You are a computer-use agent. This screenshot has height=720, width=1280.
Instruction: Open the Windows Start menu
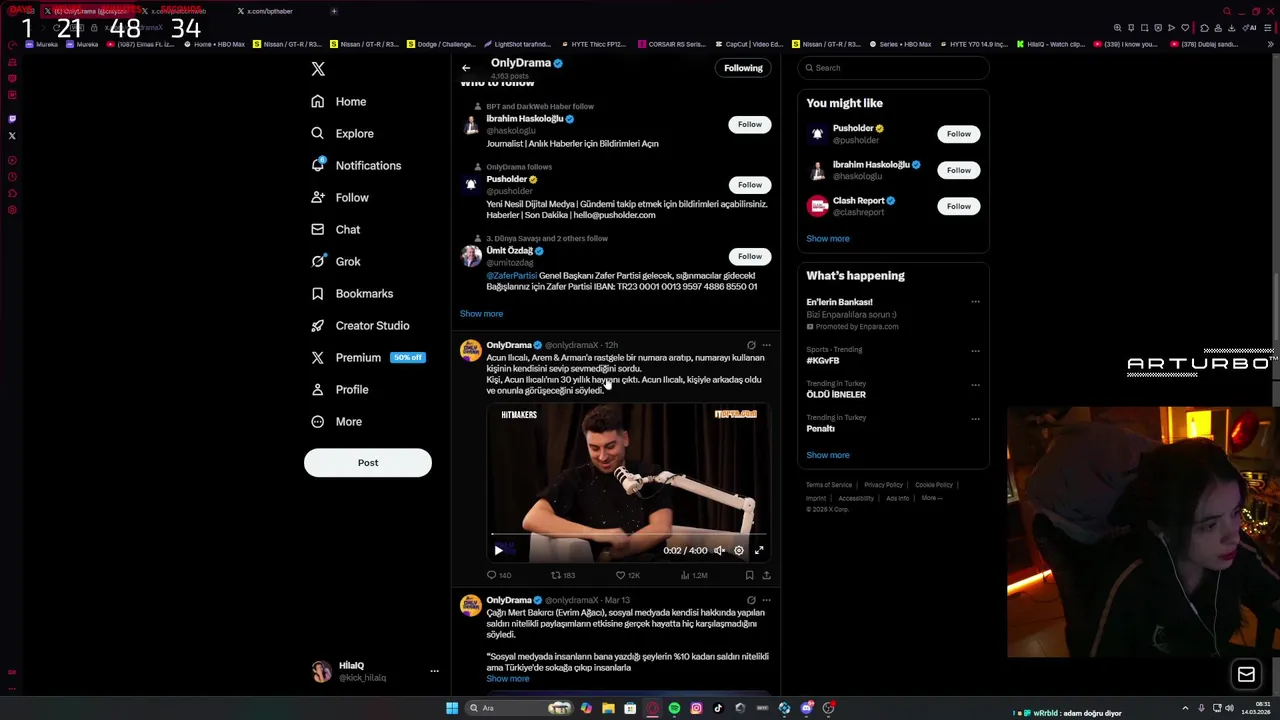pyautogui.click(x=452, y=708)
